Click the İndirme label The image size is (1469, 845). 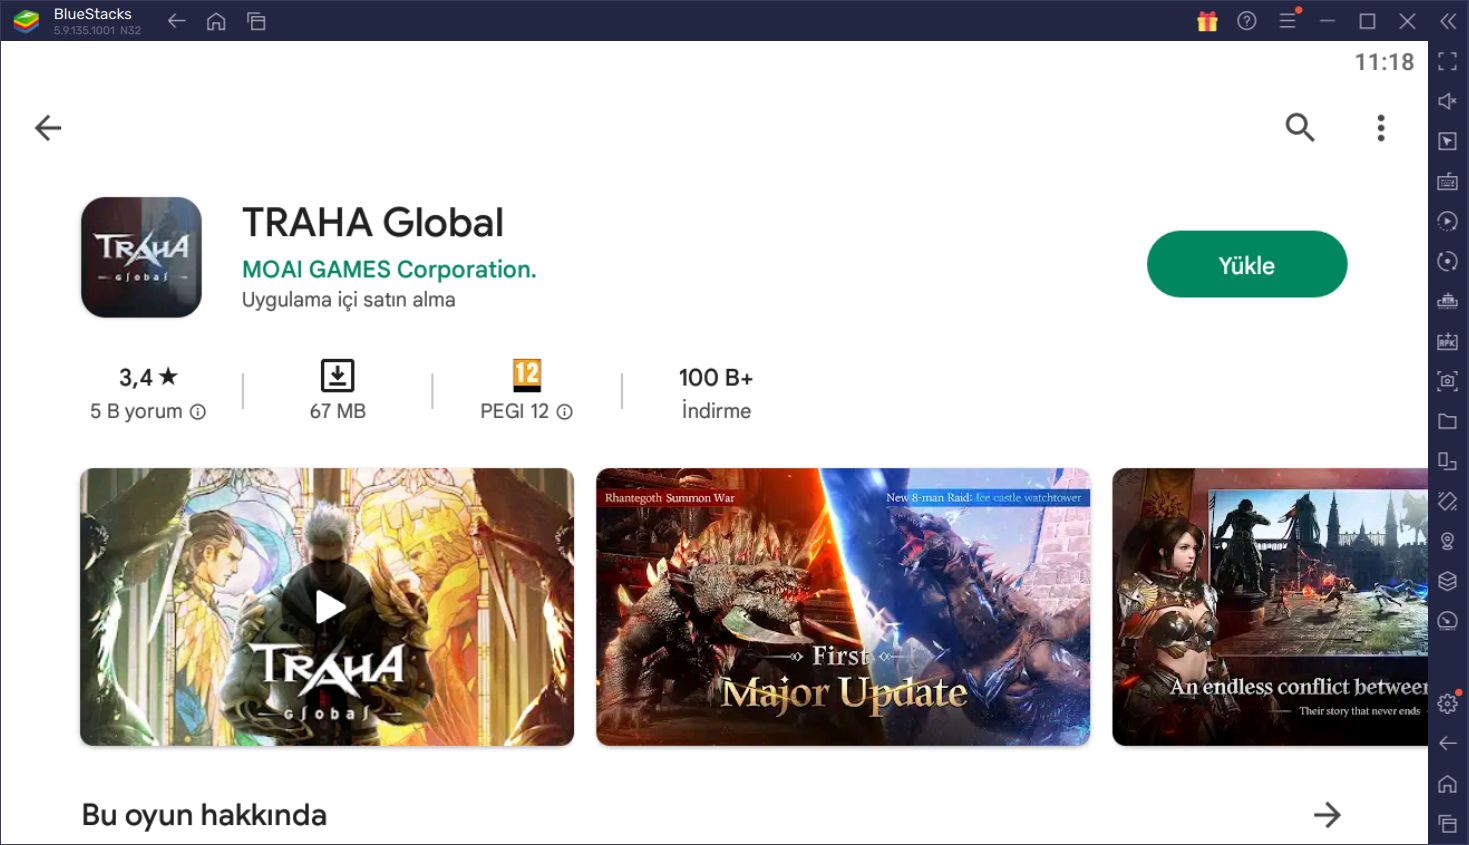pos(716,411)
